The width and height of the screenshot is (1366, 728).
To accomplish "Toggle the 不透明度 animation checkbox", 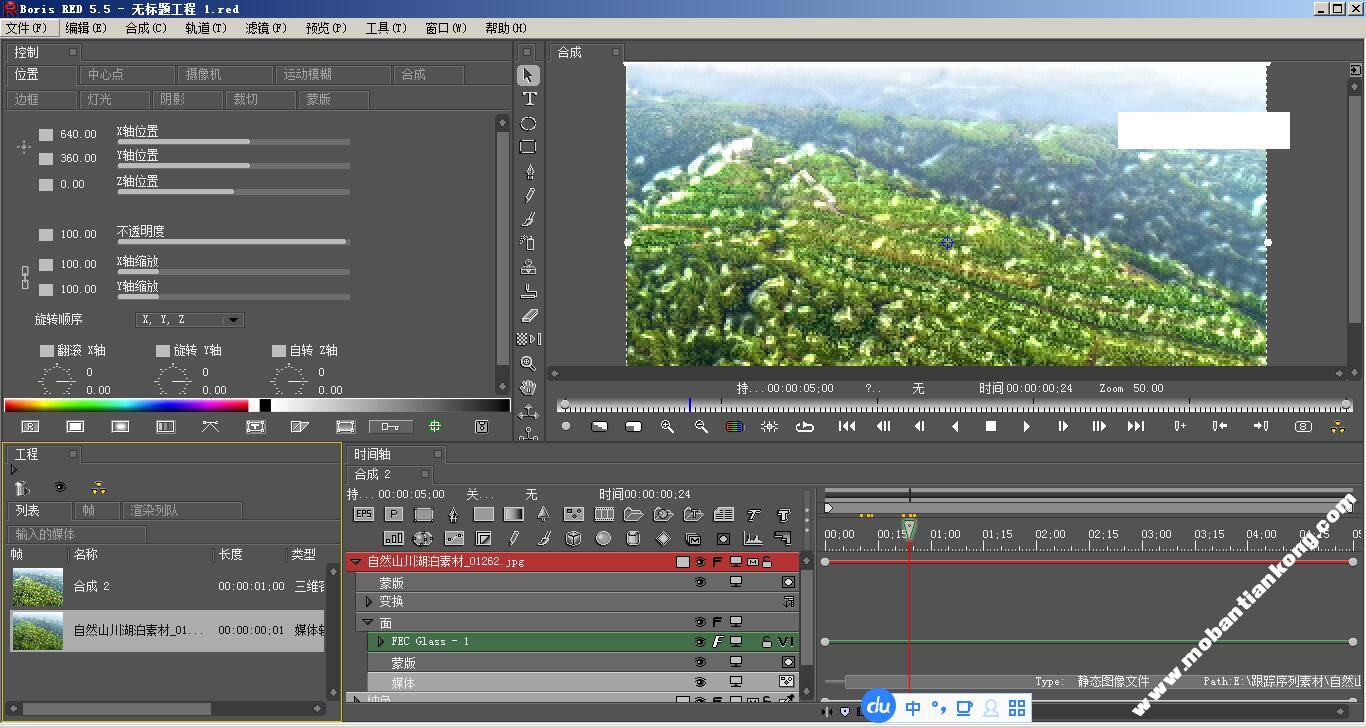I will [x=46, y=234].
